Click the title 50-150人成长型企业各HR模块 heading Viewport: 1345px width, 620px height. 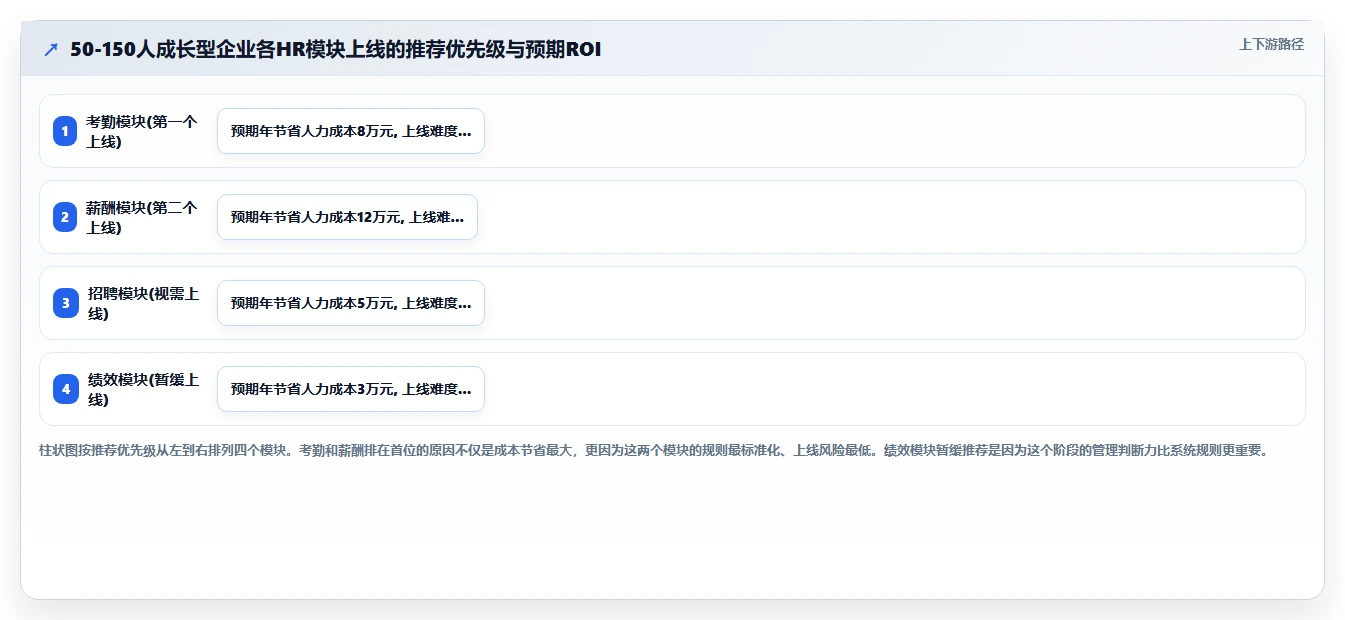point(336,49)
